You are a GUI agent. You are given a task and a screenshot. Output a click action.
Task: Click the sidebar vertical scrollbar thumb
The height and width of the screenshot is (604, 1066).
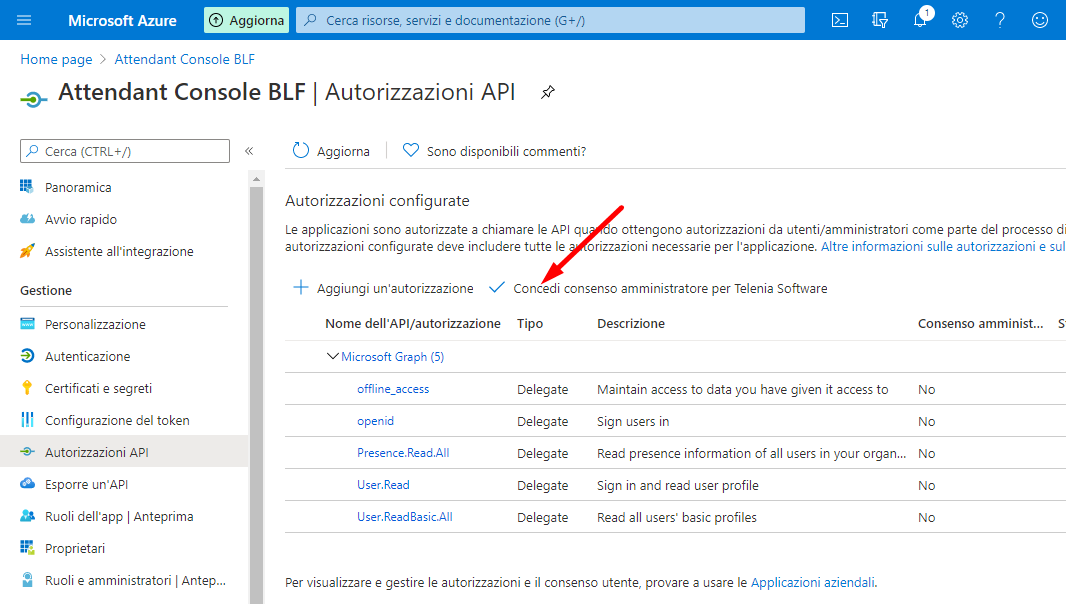point(256,395)
